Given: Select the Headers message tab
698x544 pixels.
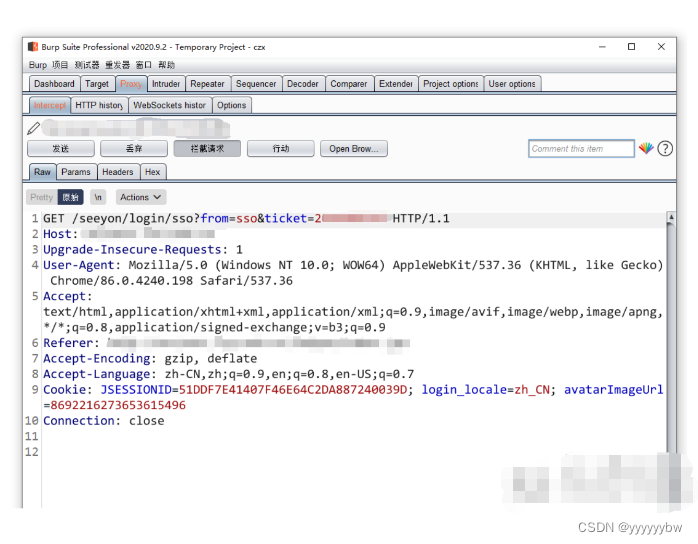Looking at the screenshot, I should 118,172.
